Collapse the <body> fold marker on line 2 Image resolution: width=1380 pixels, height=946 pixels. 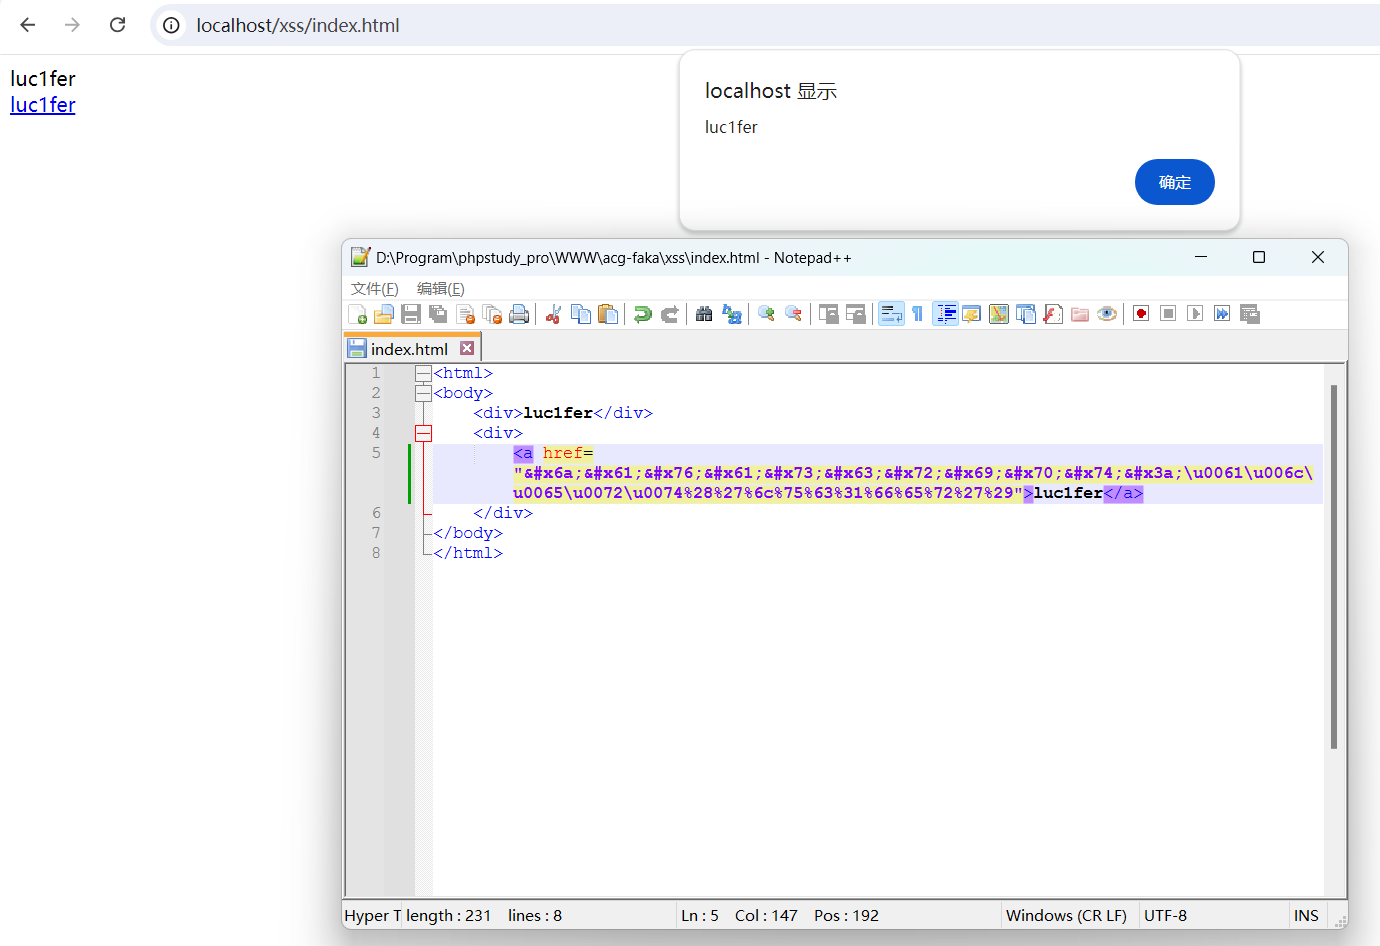423,393
